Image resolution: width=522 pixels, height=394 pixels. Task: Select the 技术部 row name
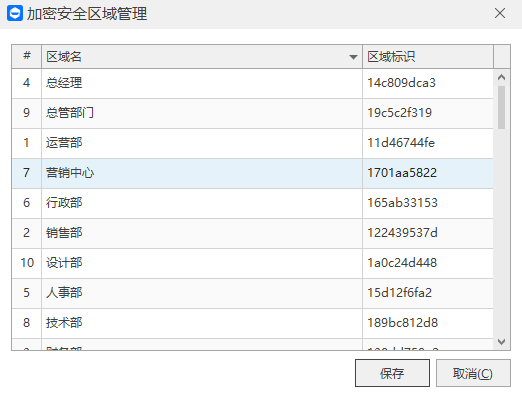pos(64,323)
